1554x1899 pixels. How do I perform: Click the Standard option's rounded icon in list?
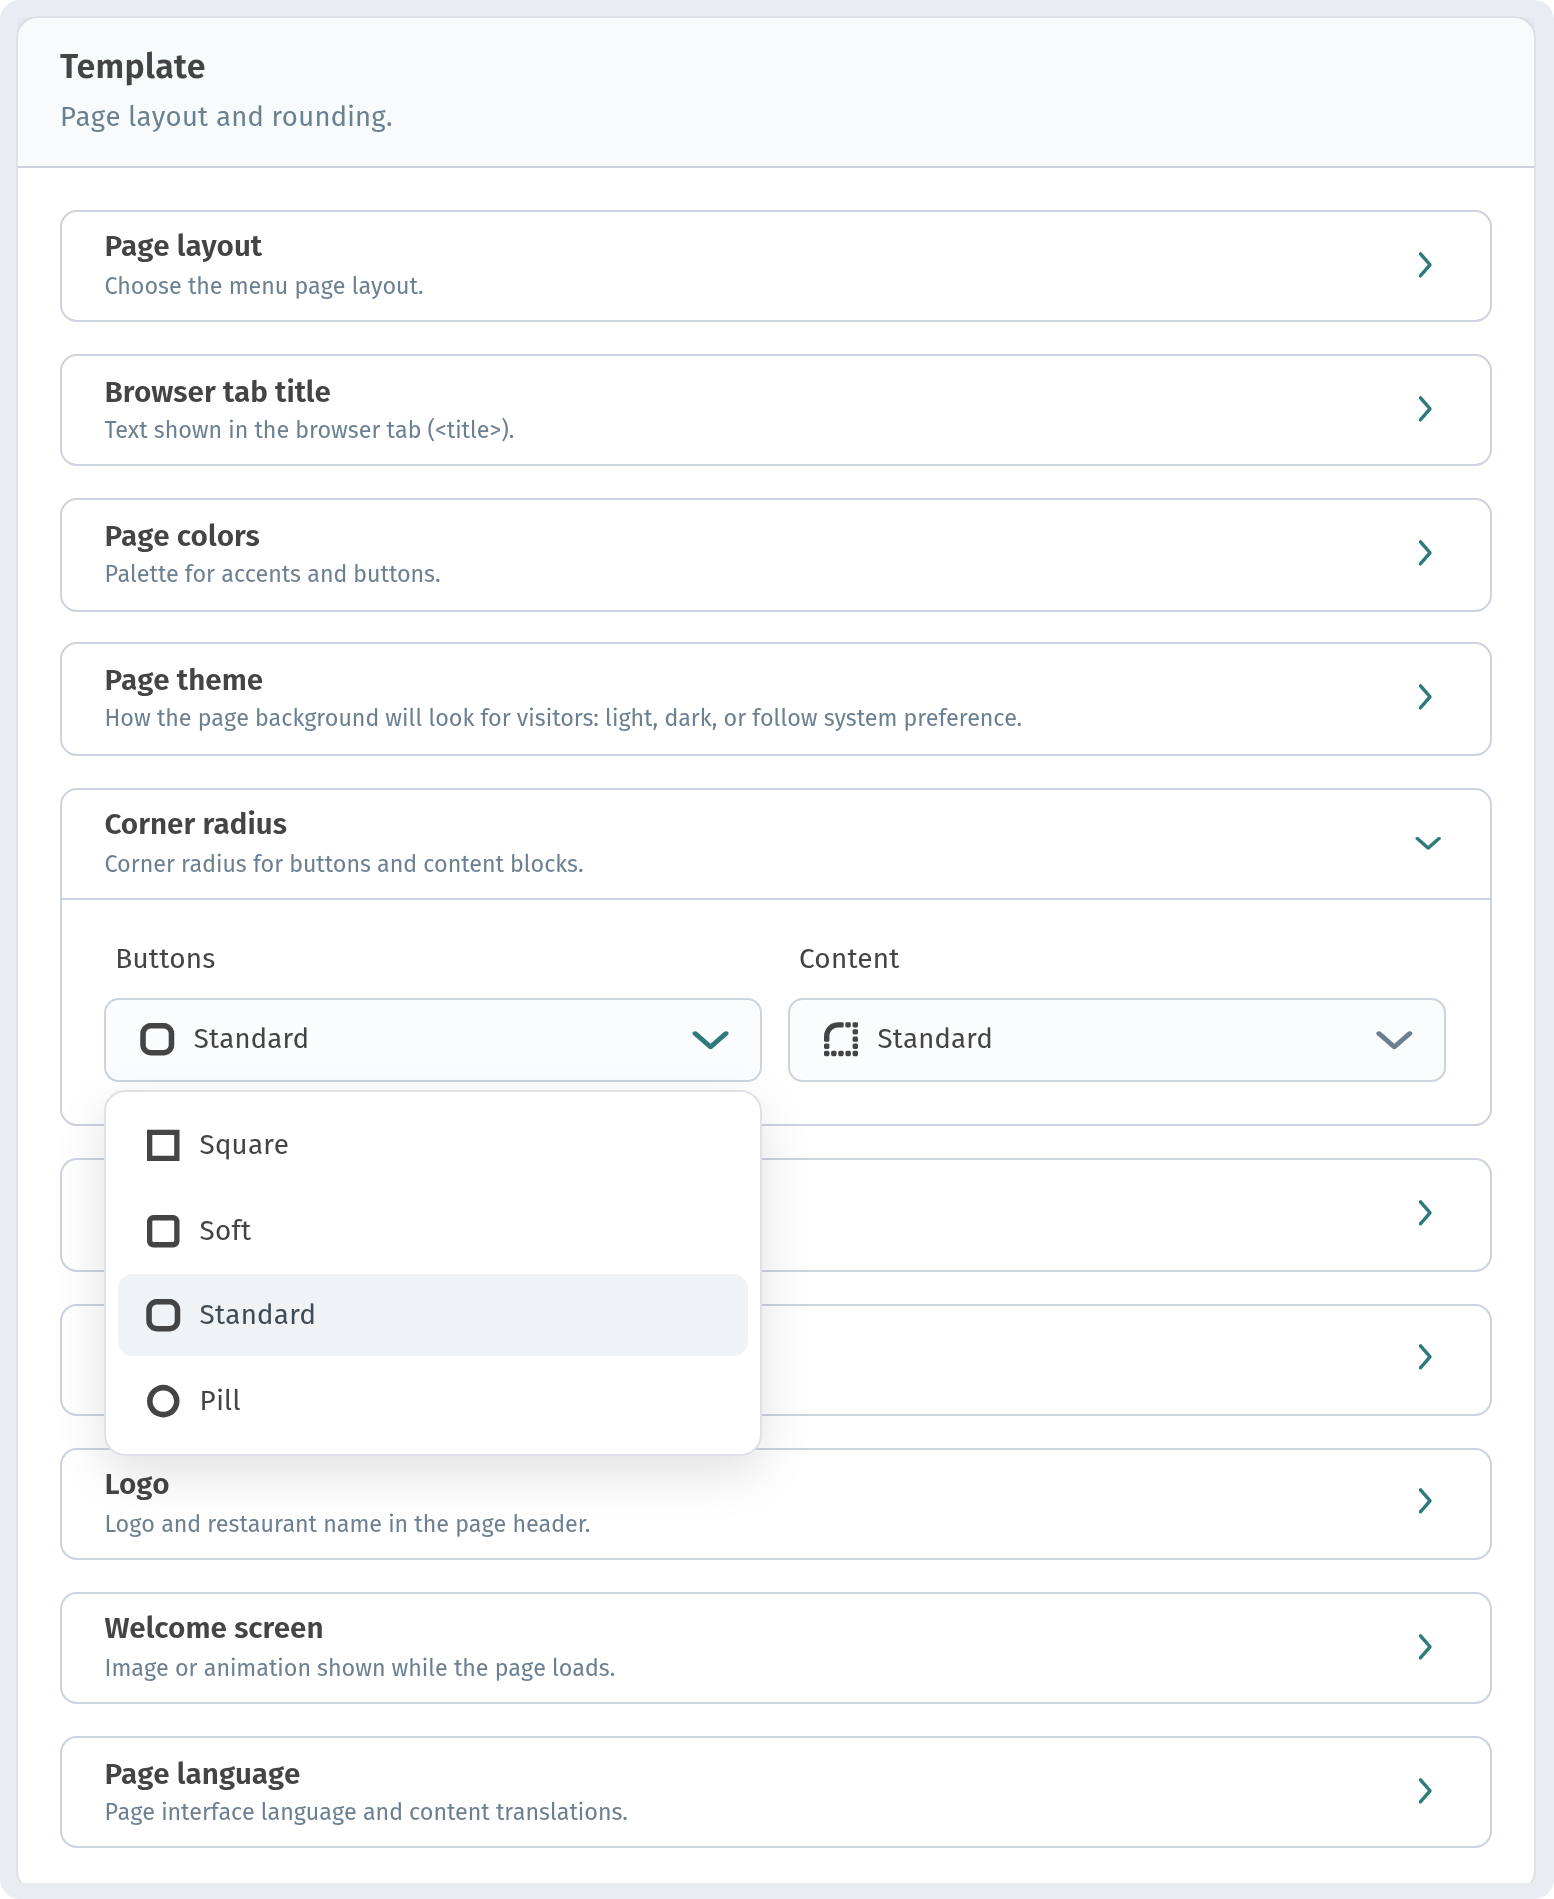[x=163, y=1315]
